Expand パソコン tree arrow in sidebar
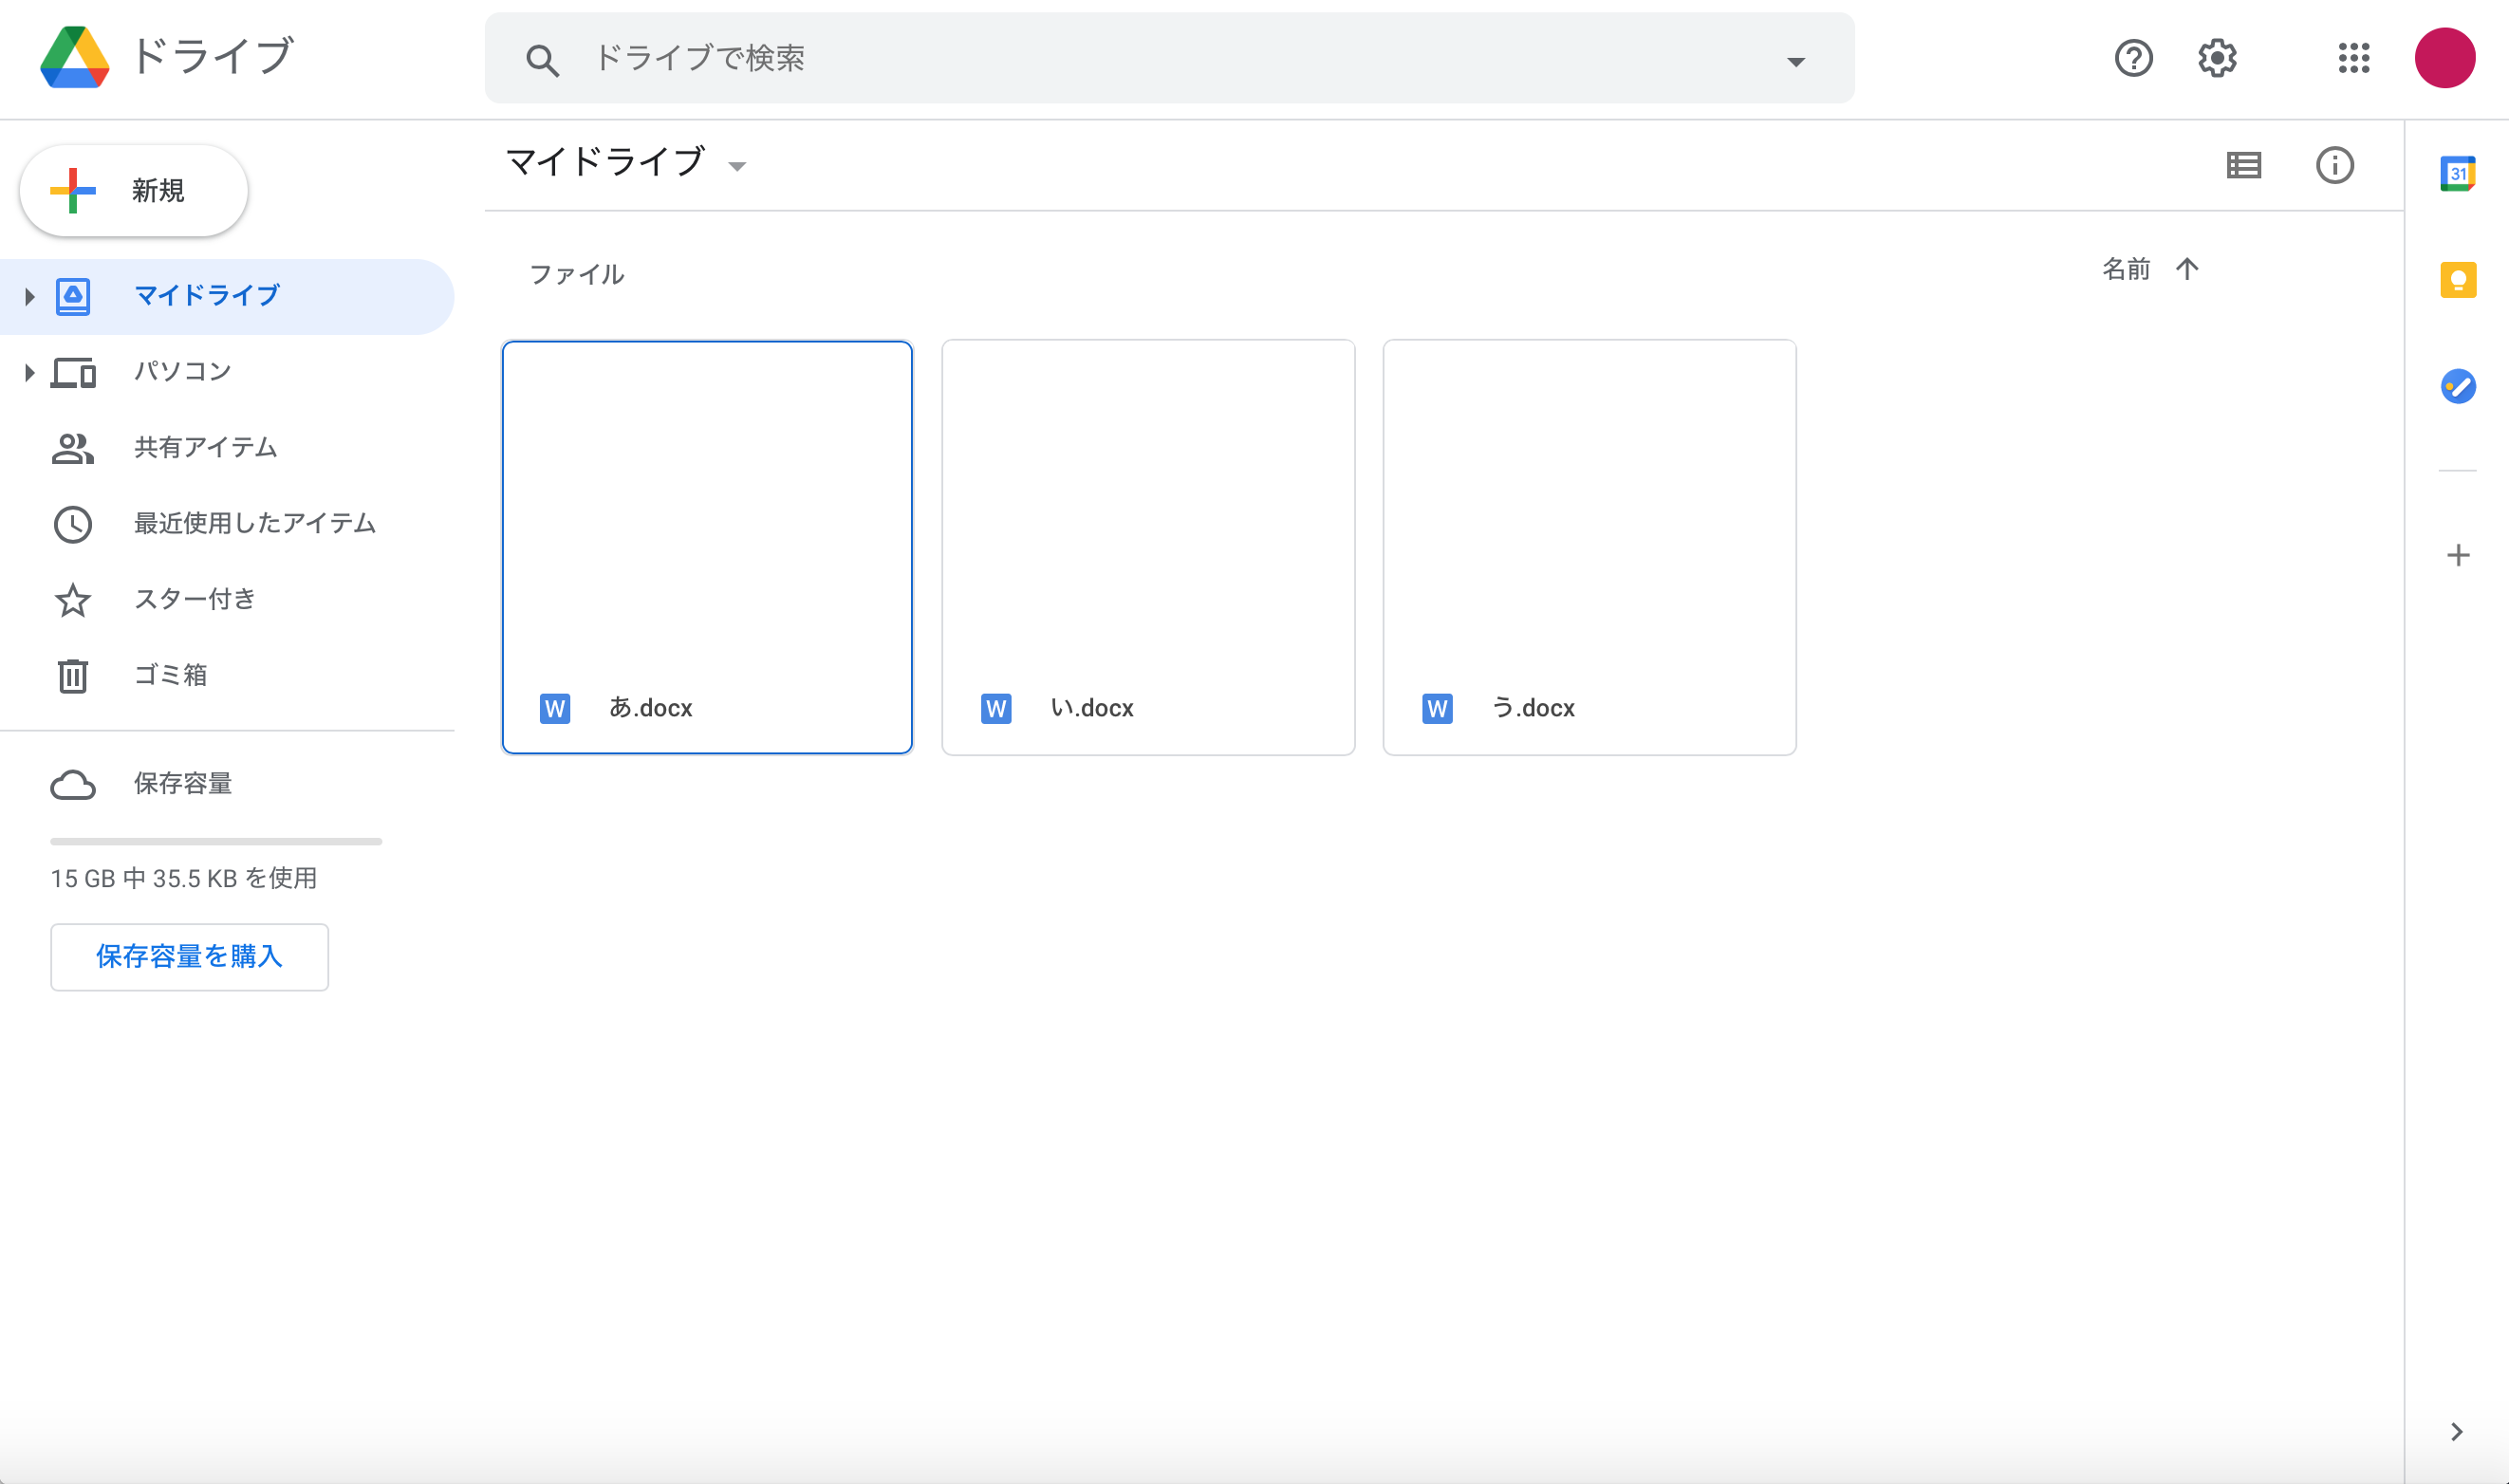The image size is (2509, 1484). (29, 373)
